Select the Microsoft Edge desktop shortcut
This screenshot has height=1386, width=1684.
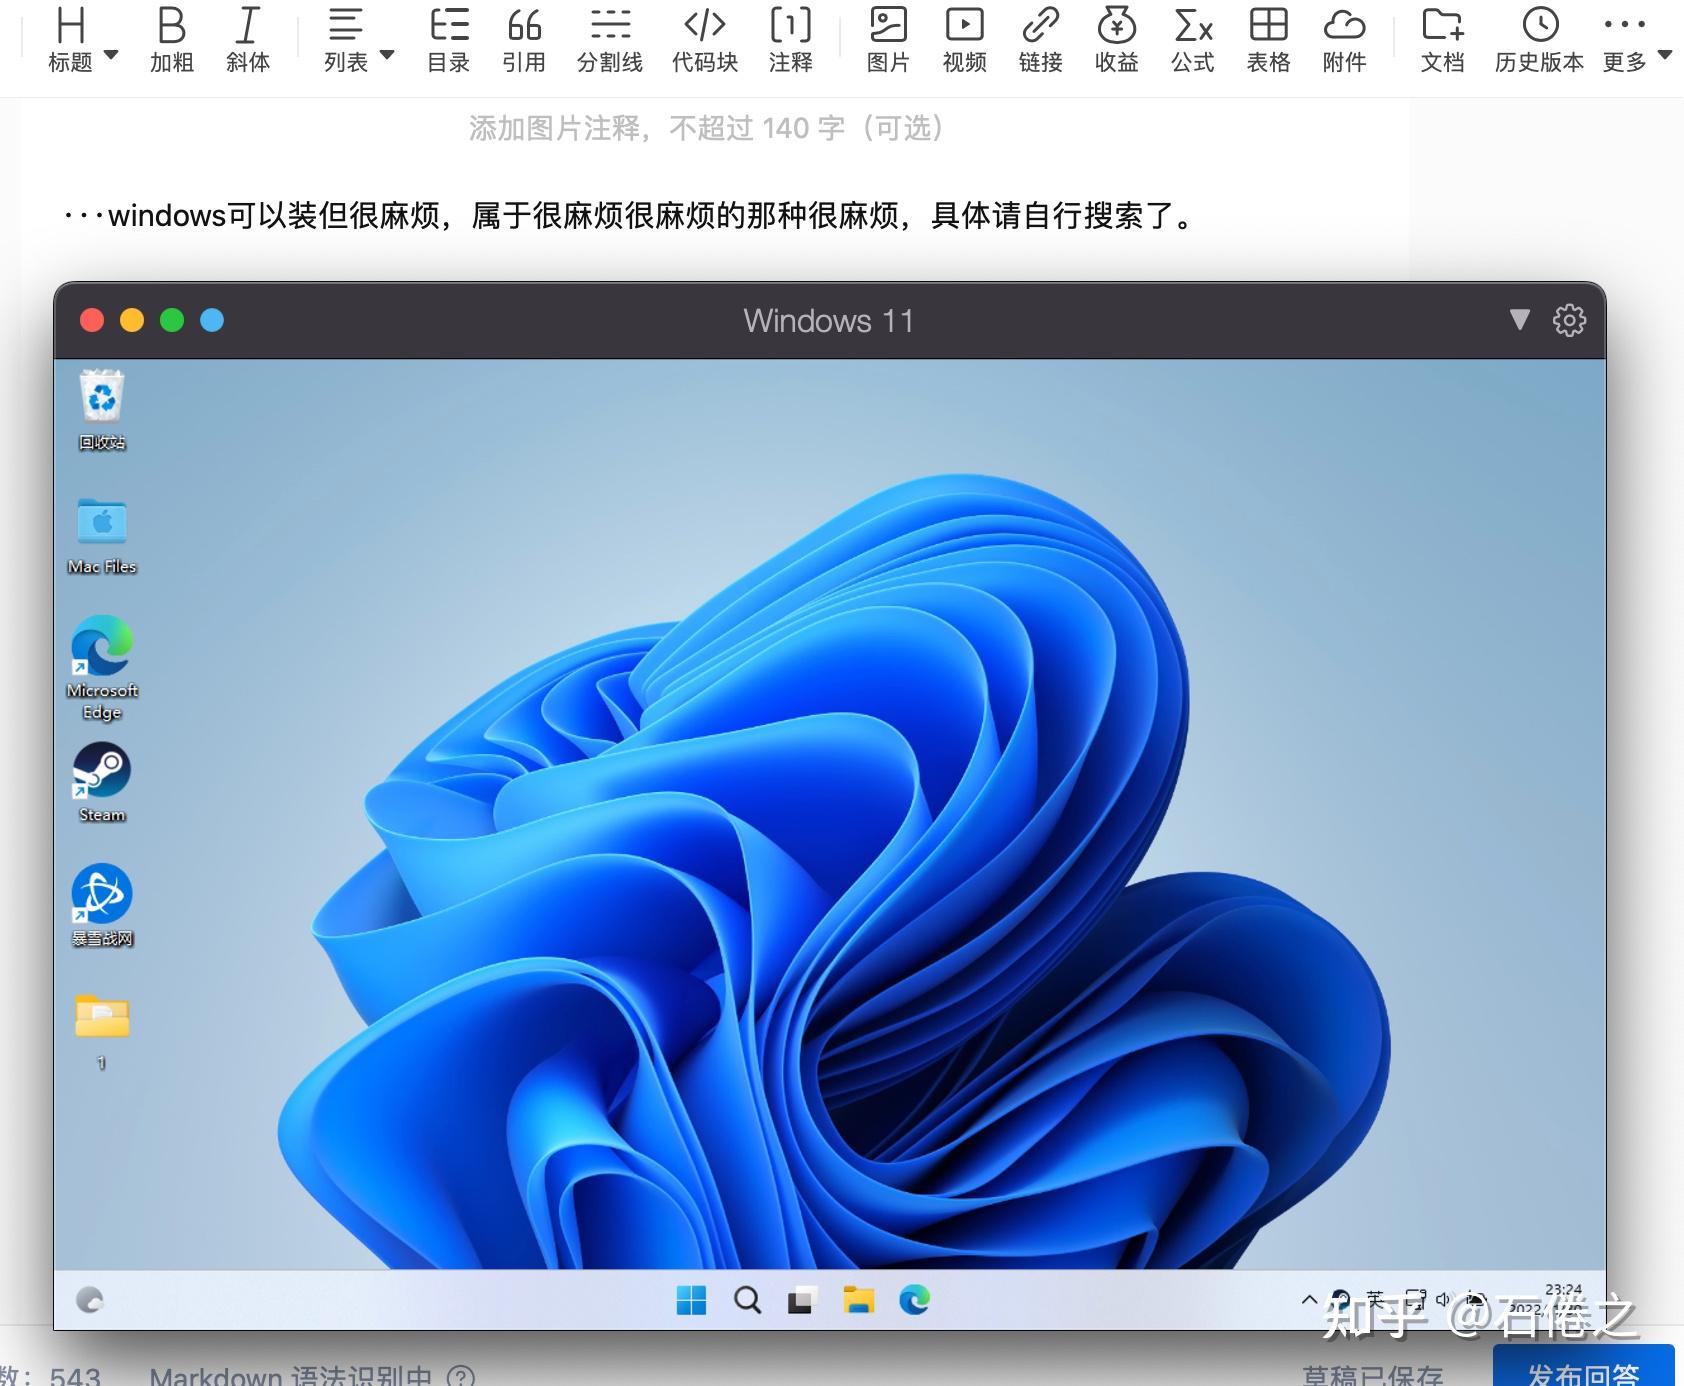pyautogui.click(x=102, y=667)
